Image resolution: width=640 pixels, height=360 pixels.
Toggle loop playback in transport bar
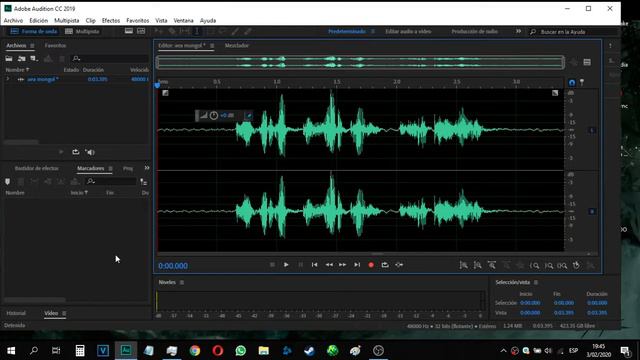click(385, 265)
